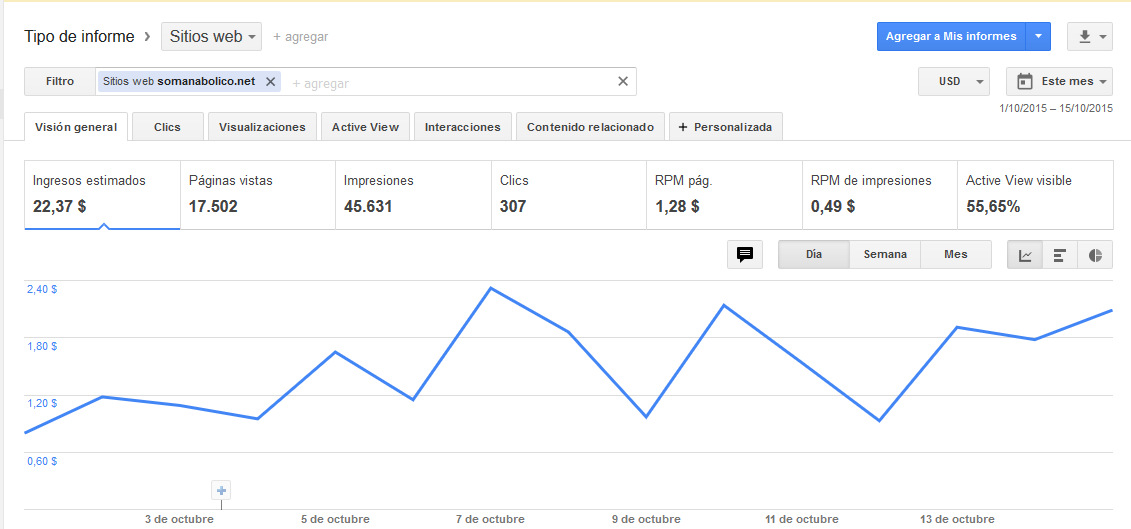
Task: Click the Tipo de informe label
Action: click(x=79, y=37)
